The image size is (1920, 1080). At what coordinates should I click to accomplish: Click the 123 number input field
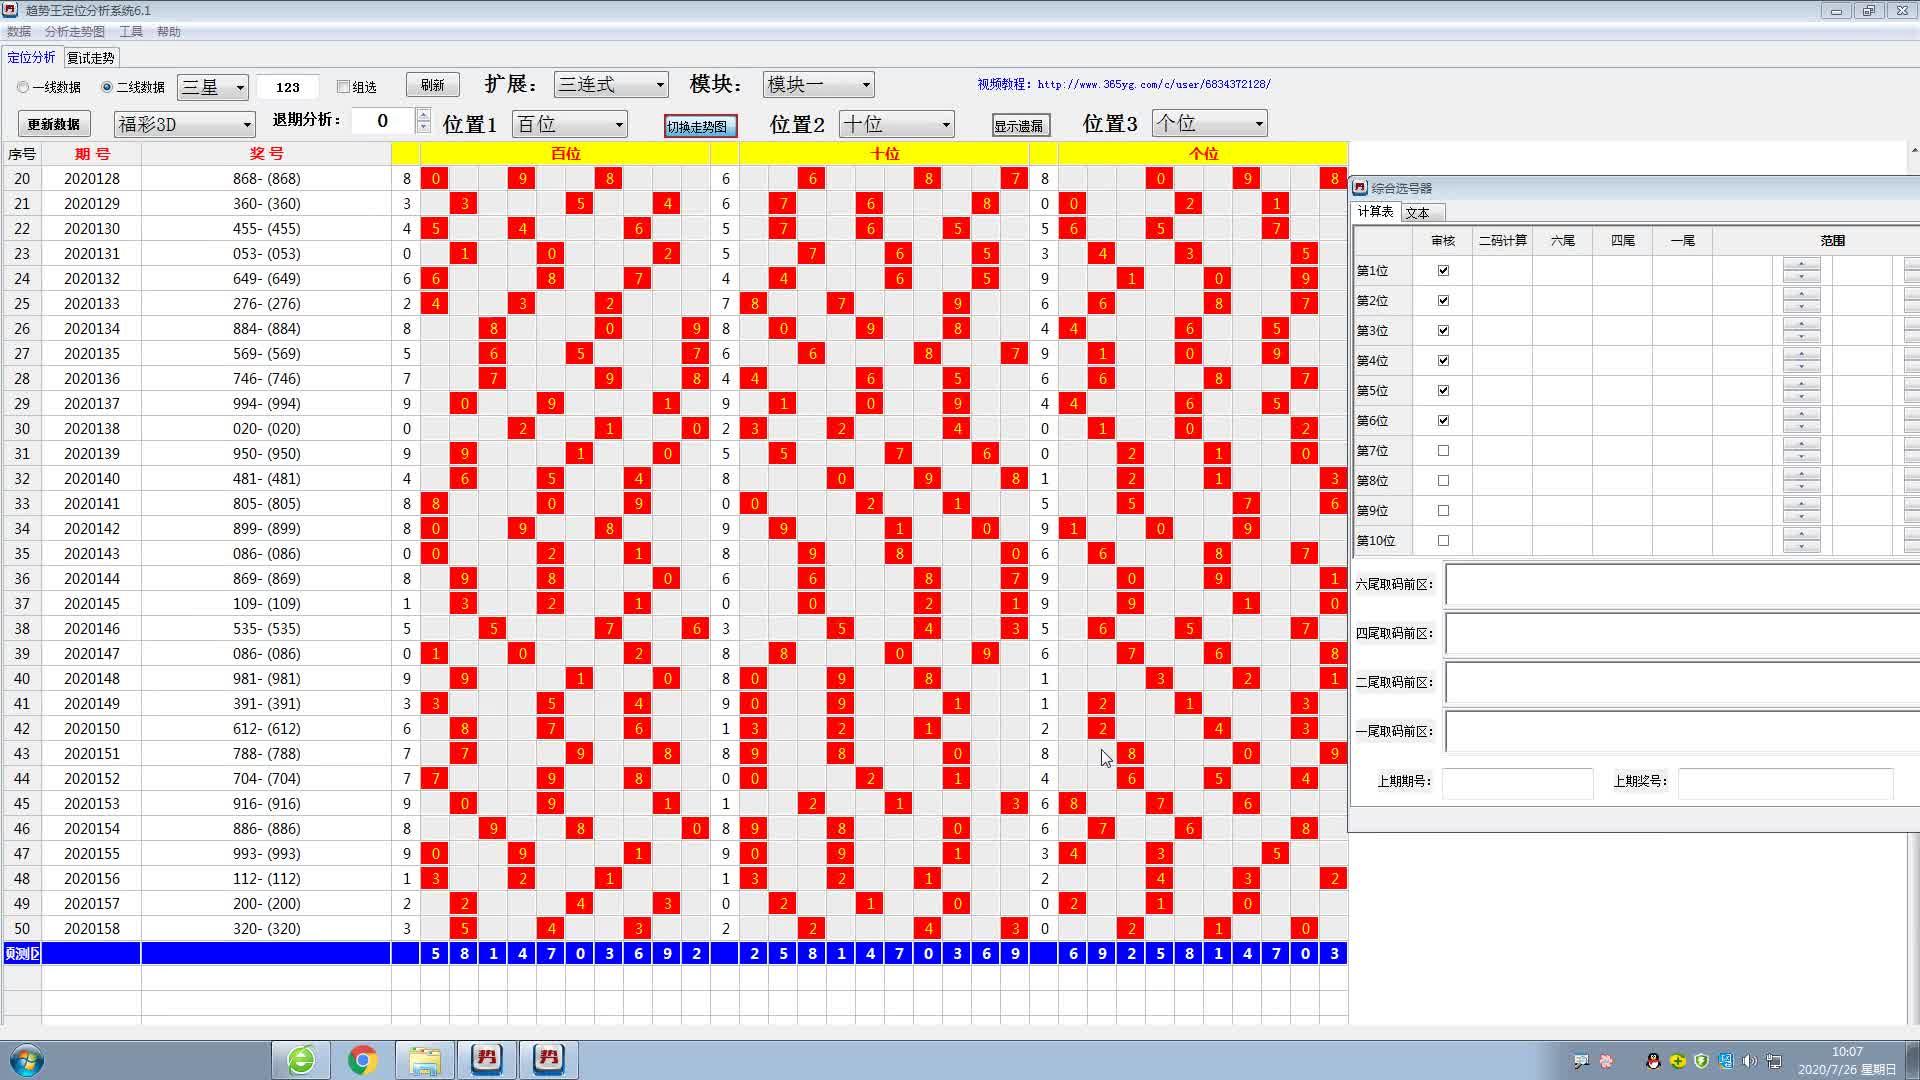click(288, 87)
